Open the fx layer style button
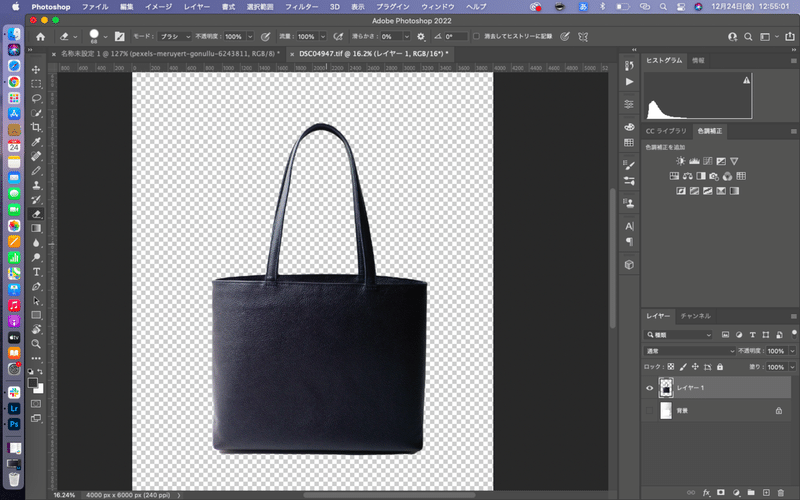This screenshot has width=800, height=500. click(705, 493)
